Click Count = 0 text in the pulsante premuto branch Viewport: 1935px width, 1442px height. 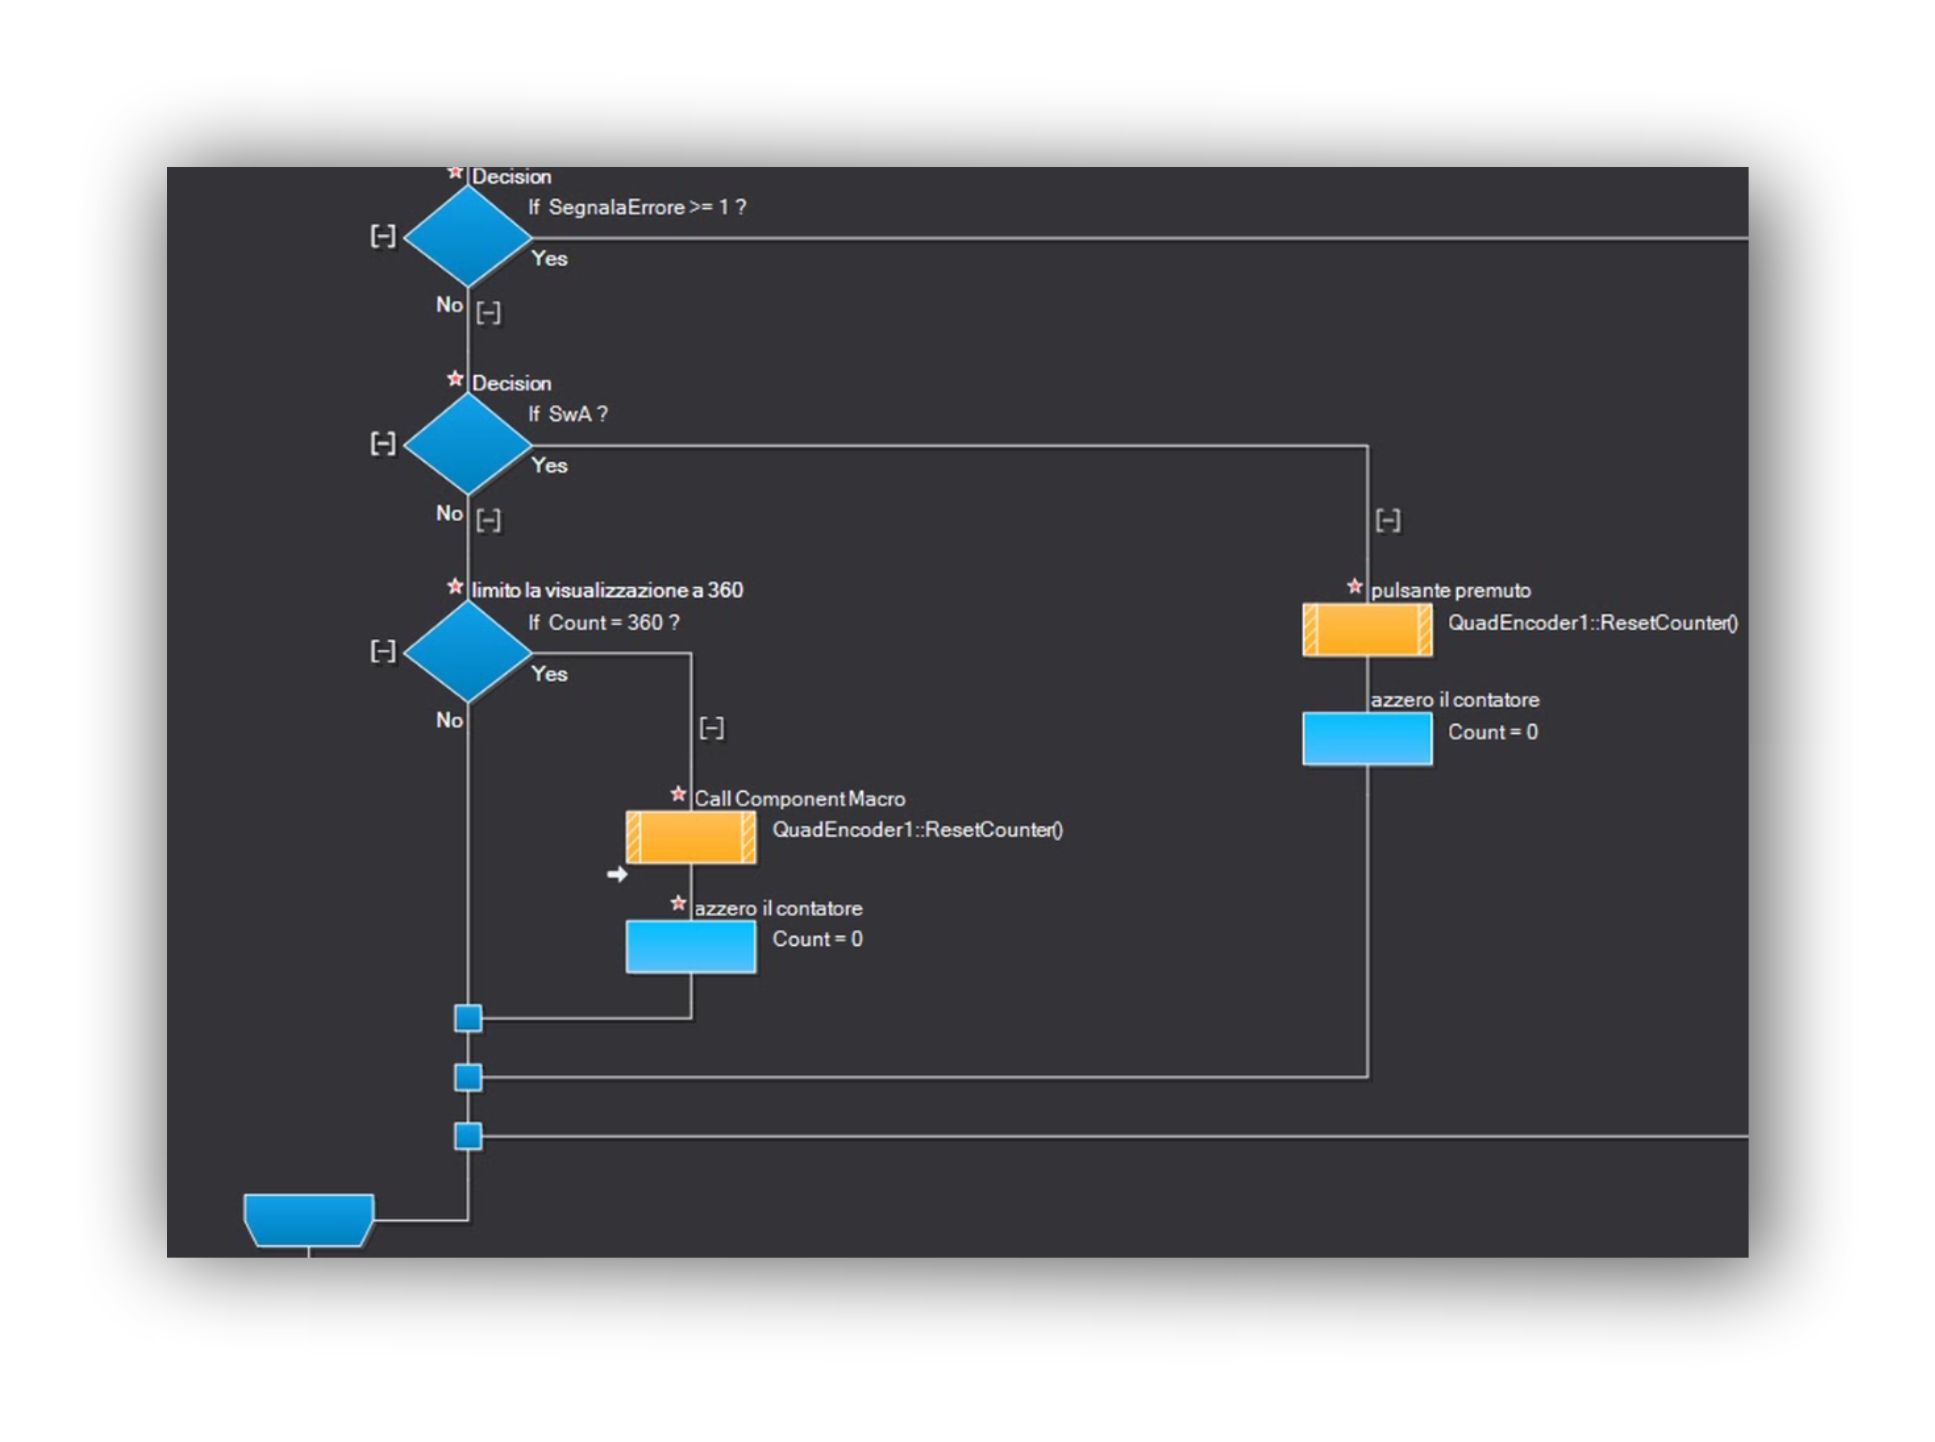(1493, 732)
